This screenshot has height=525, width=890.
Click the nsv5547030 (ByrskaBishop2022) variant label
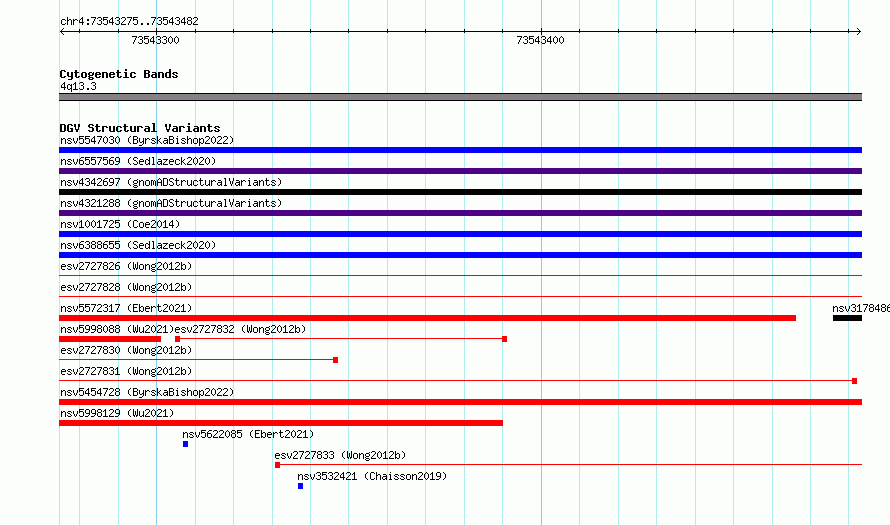click(147, 140)
